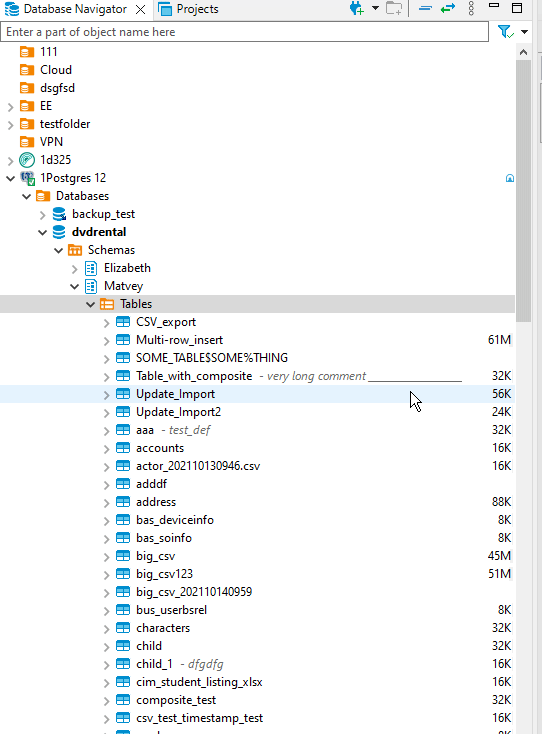Image resolution: width=542 pixels, height=734 pixels.
Task: Select the 111 folder icon
Action: [27, 51]
